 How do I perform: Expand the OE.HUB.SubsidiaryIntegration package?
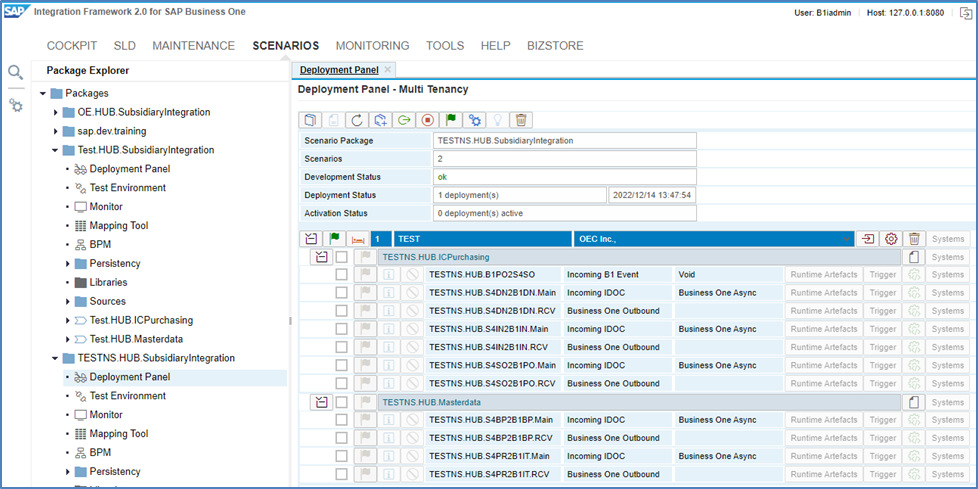56,112
